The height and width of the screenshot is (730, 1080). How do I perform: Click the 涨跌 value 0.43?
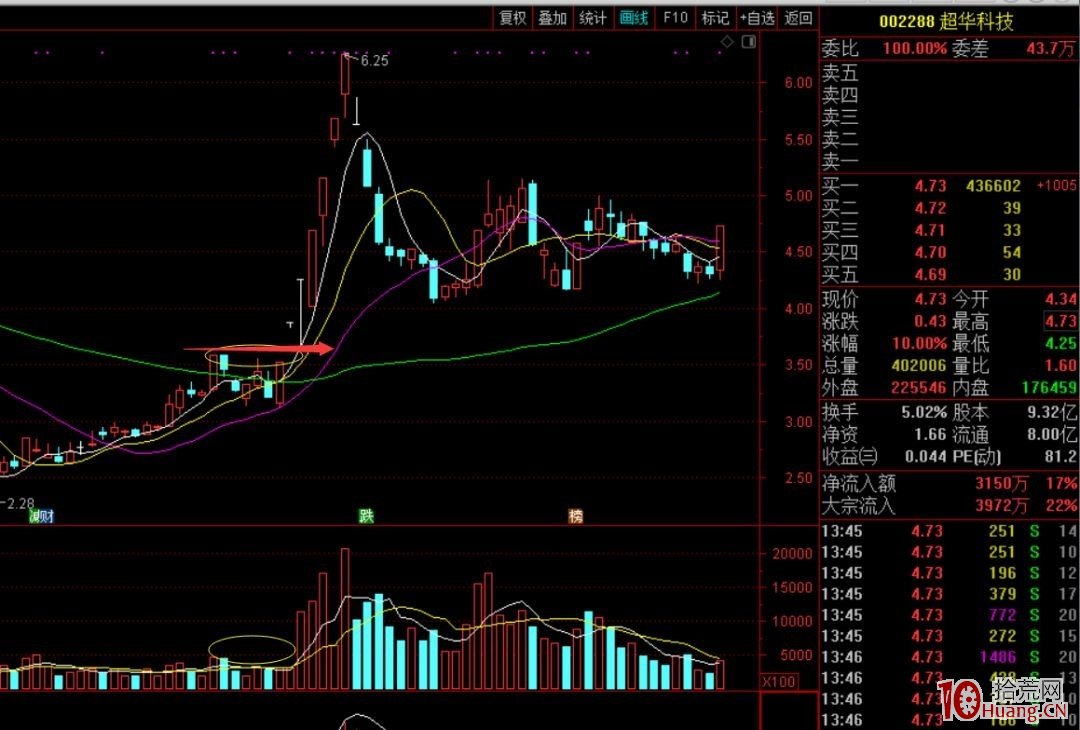click(x=931, y=321)
